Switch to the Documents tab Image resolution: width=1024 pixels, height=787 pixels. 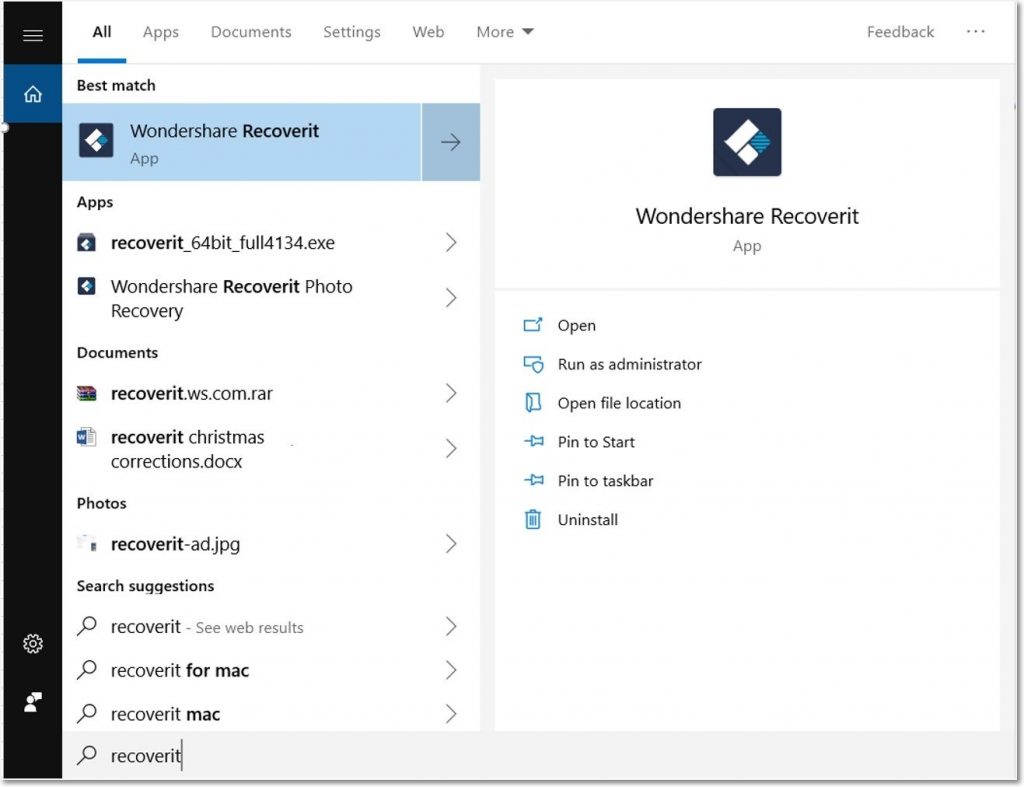[250, 31]
